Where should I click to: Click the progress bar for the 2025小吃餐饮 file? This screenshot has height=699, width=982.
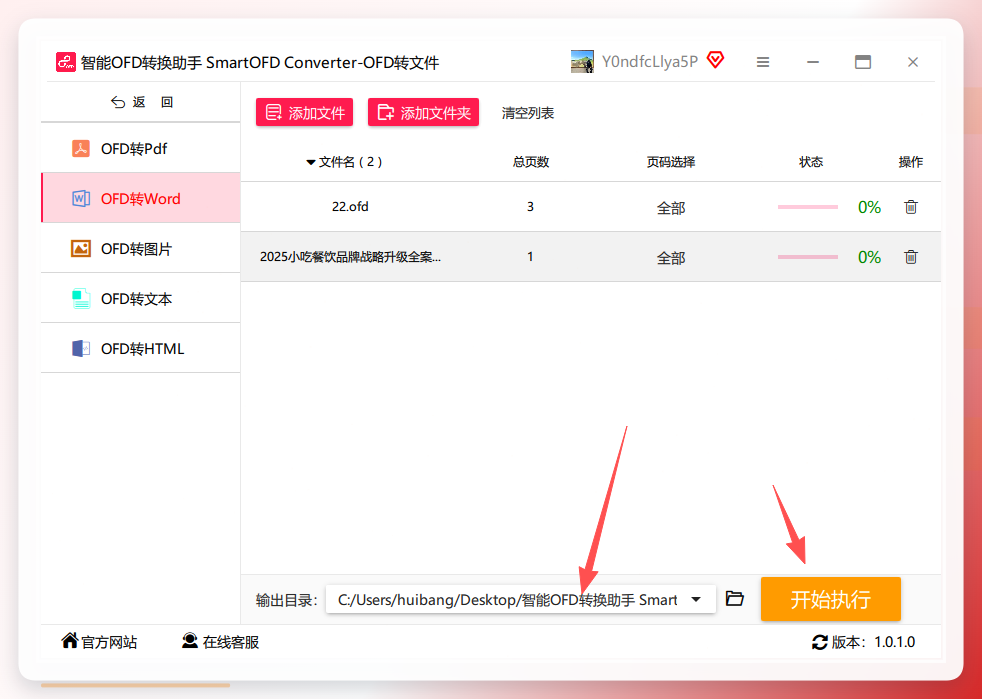(x=808, y=257)
